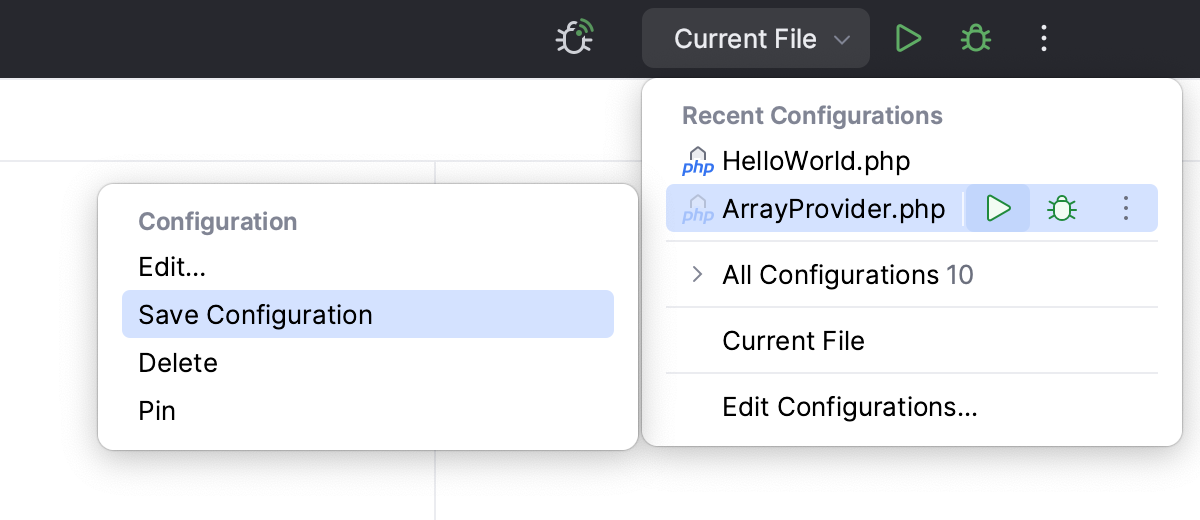The image size is (1200, 520).
Task: Choose Save Configuration in the submenu
Action: [x=368, y=314]
